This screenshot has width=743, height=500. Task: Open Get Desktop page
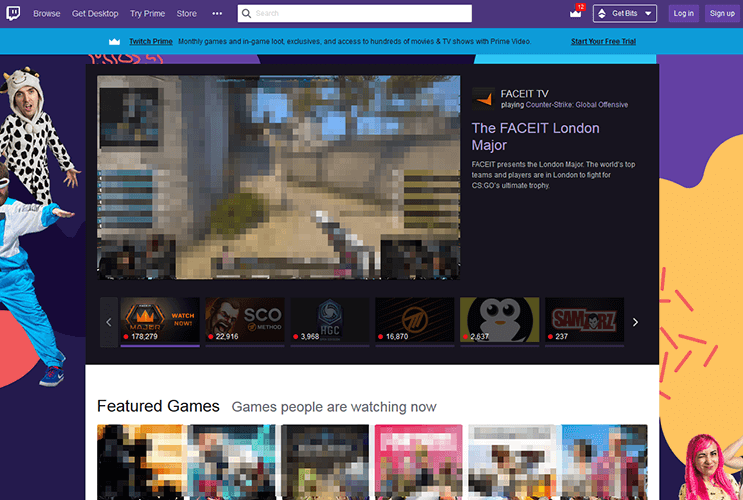tap(95, 14)
